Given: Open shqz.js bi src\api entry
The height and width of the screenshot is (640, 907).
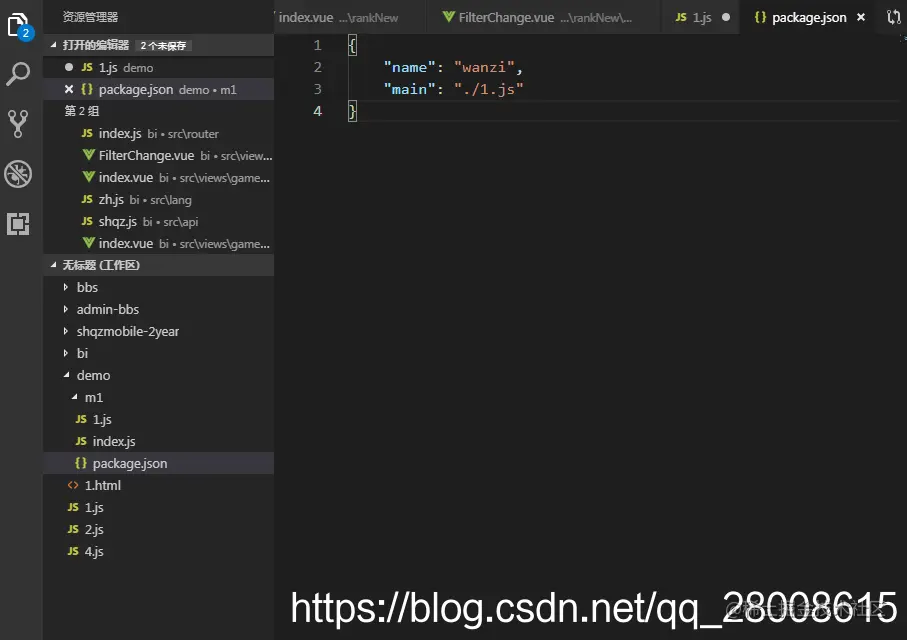Looking at the screenshot, I should 158,221.
